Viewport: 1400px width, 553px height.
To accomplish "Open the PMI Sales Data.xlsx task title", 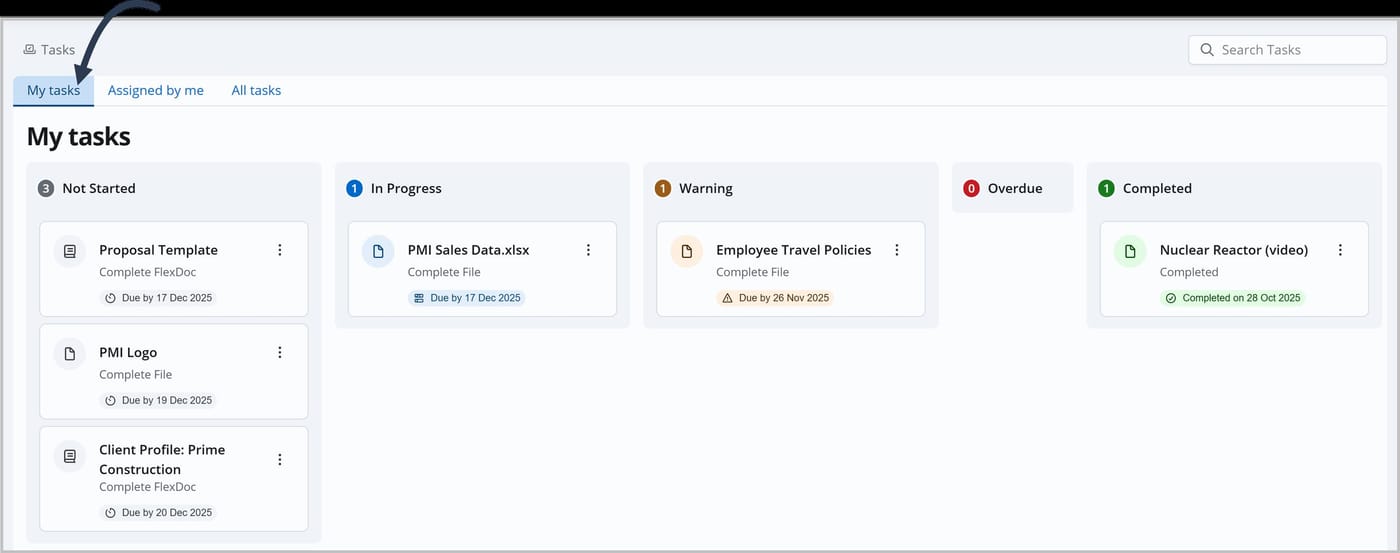I will 468,250.
